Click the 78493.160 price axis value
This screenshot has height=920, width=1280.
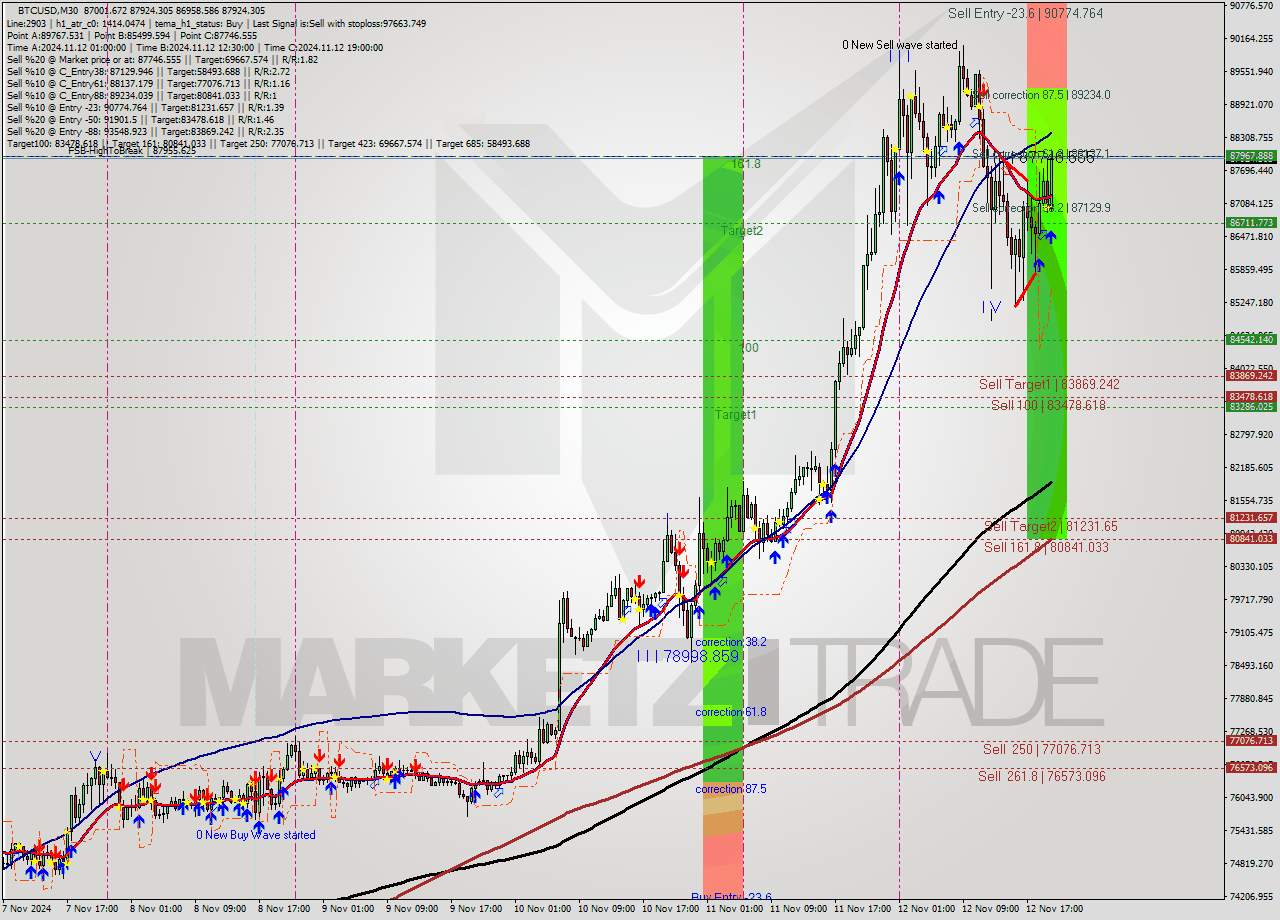[1251, 666]
